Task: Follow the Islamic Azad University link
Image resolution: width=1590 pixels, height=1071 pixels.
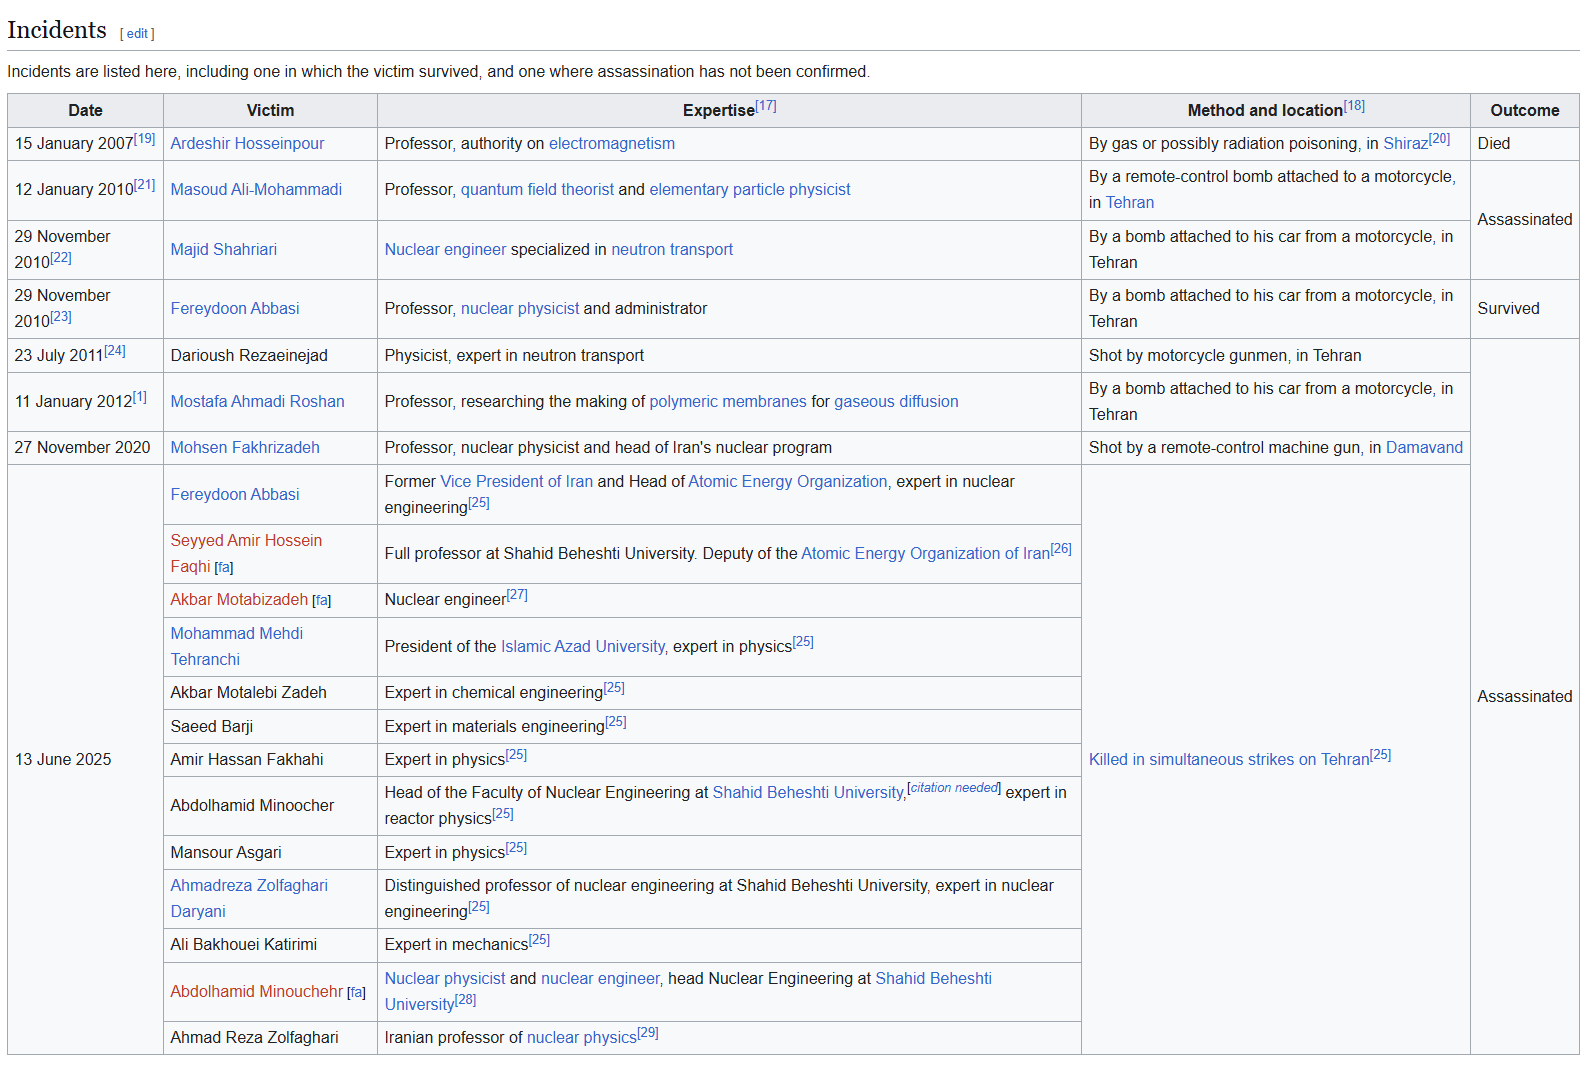Action: point(583,647)
